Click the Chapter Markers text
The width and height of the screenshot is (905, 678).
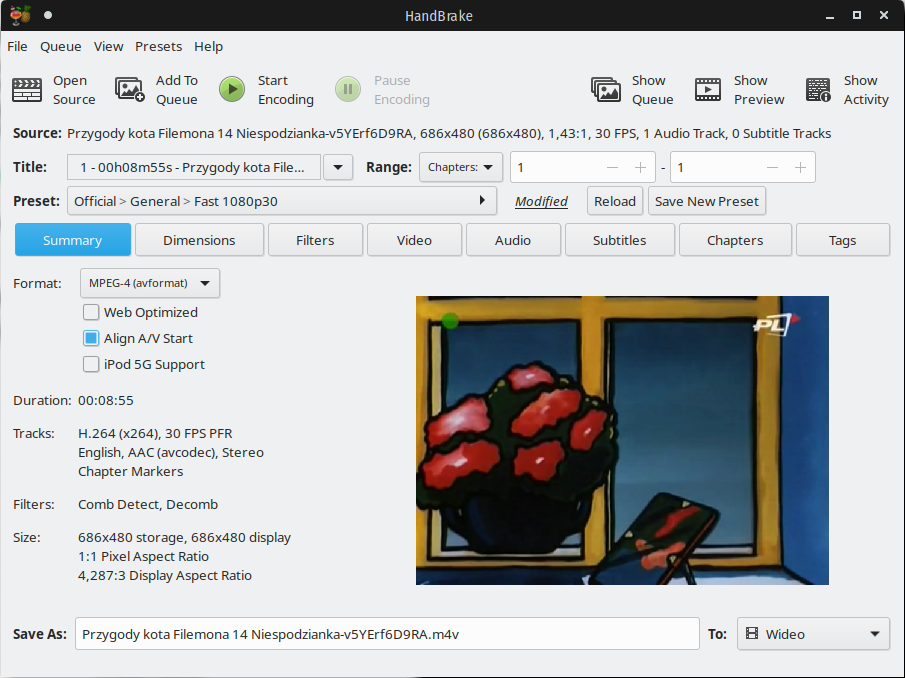pos(130,471)
